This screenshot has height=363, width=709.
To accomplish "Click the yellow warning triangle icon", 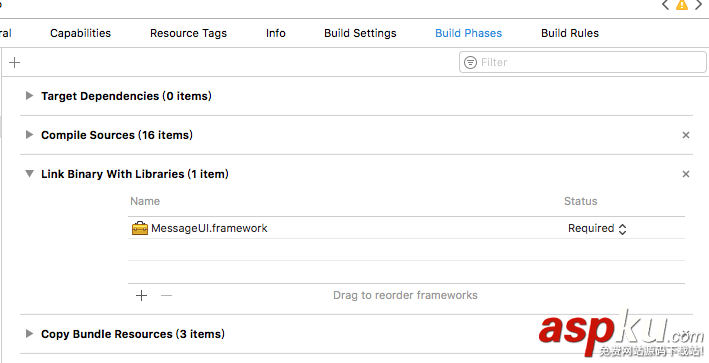I will [x=681, y=5].
